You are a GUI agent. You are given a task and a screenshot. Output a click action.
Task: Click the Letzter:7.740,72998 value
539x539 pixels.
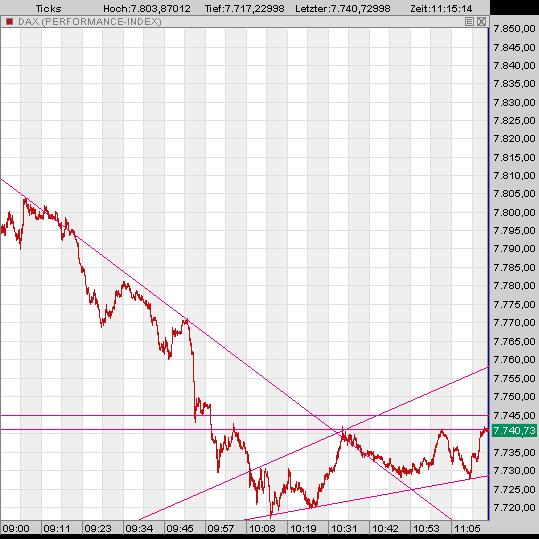(x=343, y=8)
